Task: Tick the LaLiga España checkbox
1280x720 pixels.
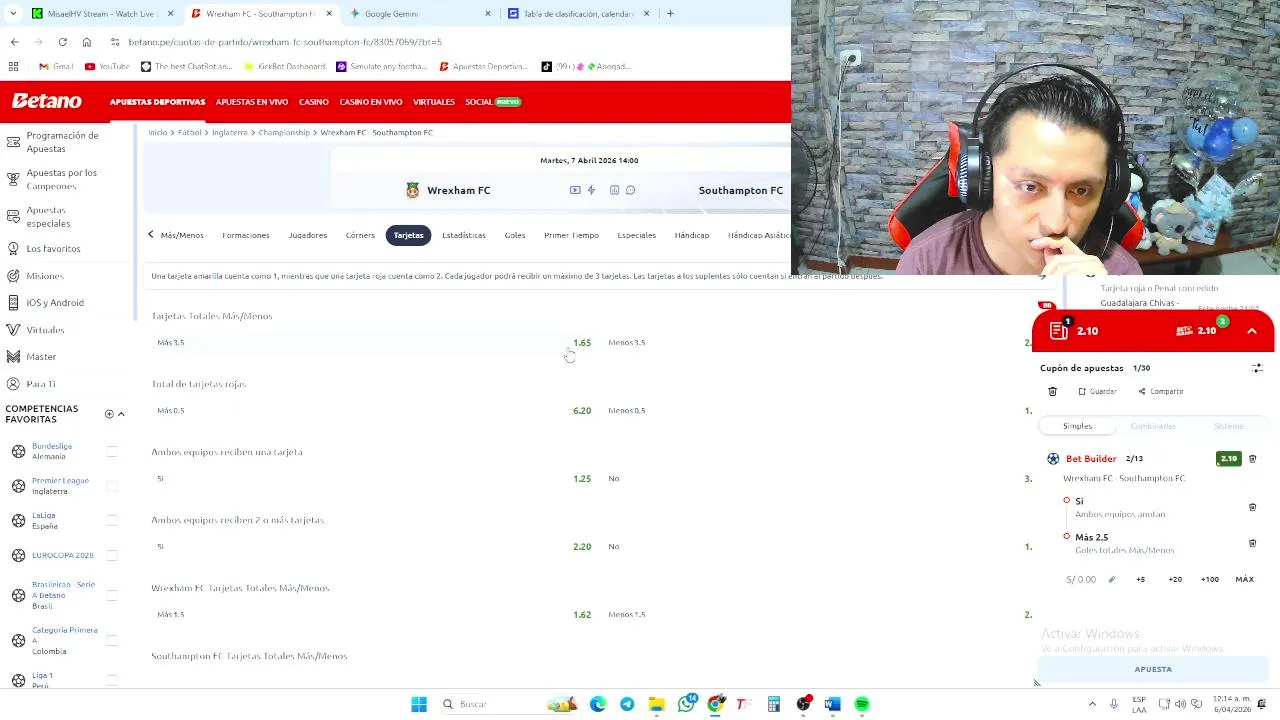Action: pos(112,521)
